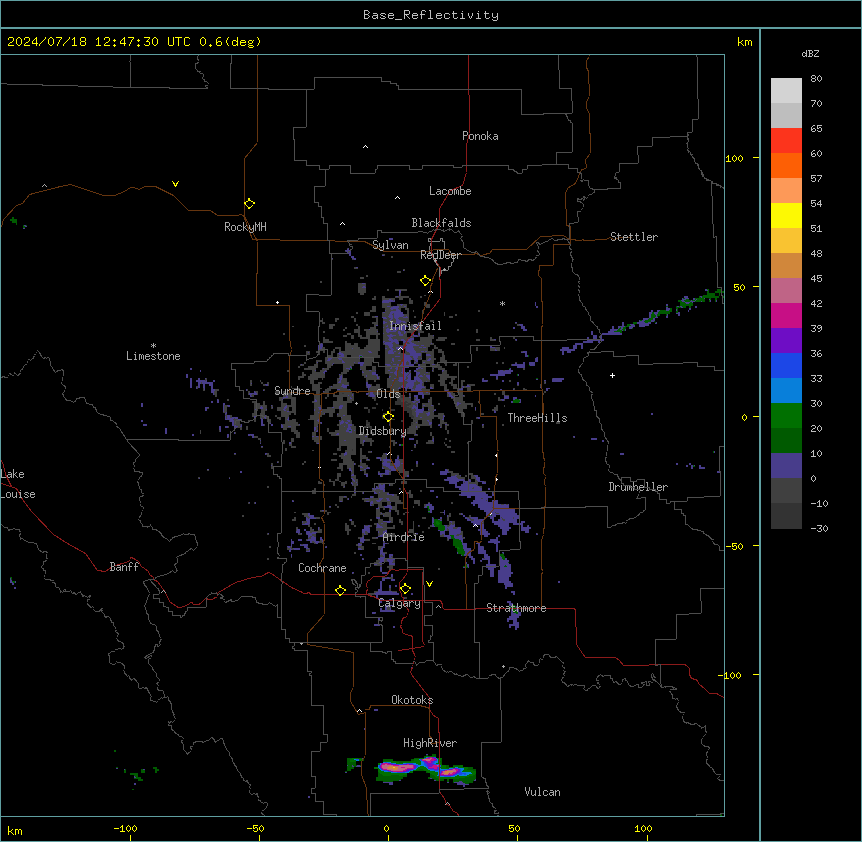
Task: Click the Ponoka label
Action: (x=480, y=136)
